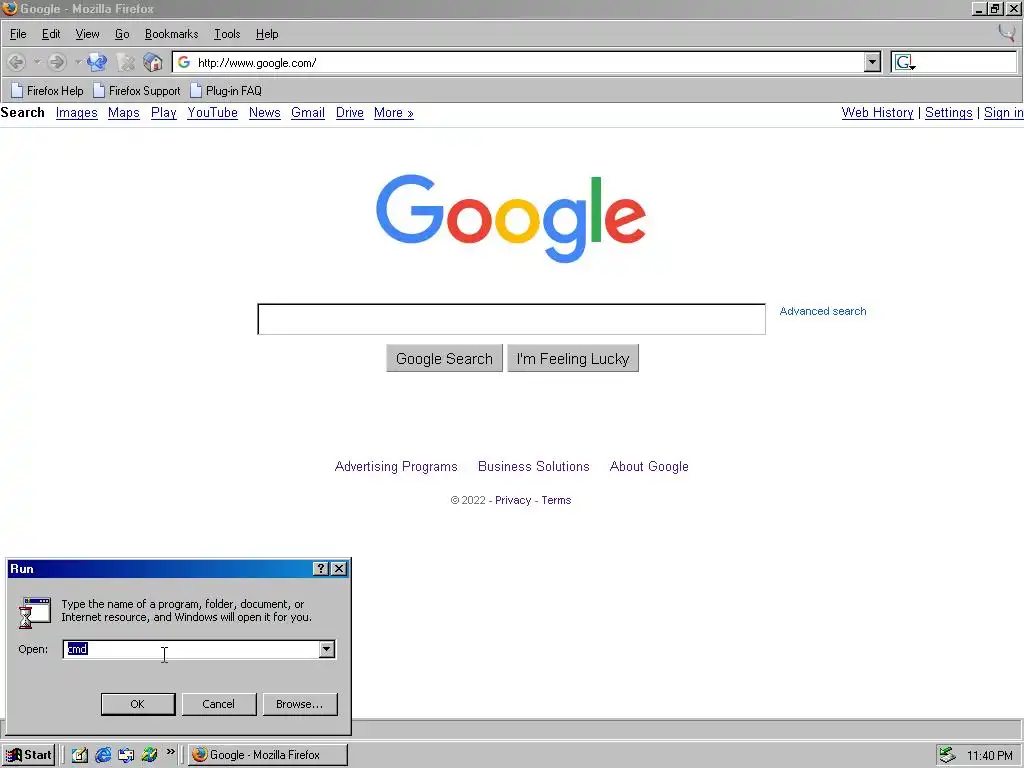
Task: Expand the More » link
Action: pos(394,113)
